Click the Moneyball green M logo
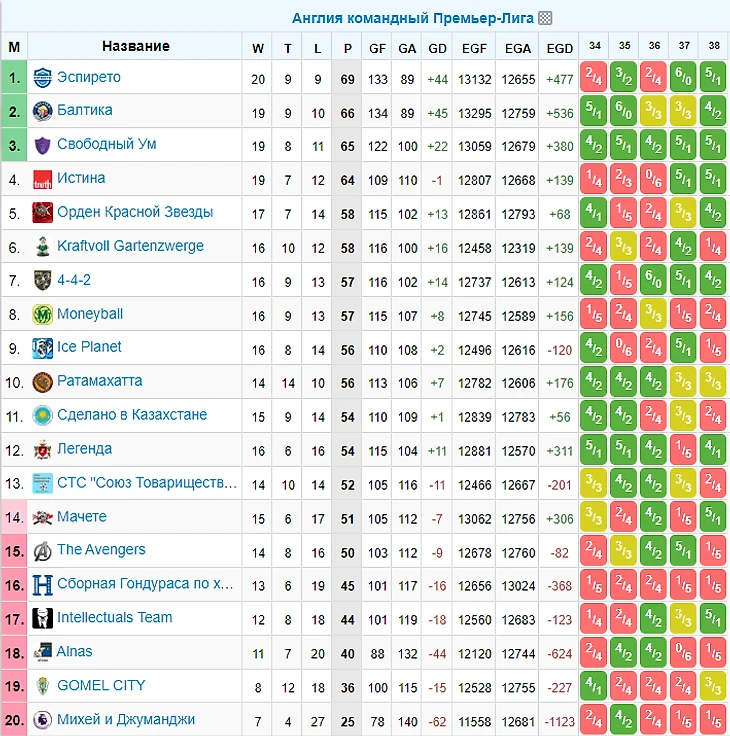 (x=42, y=314)
